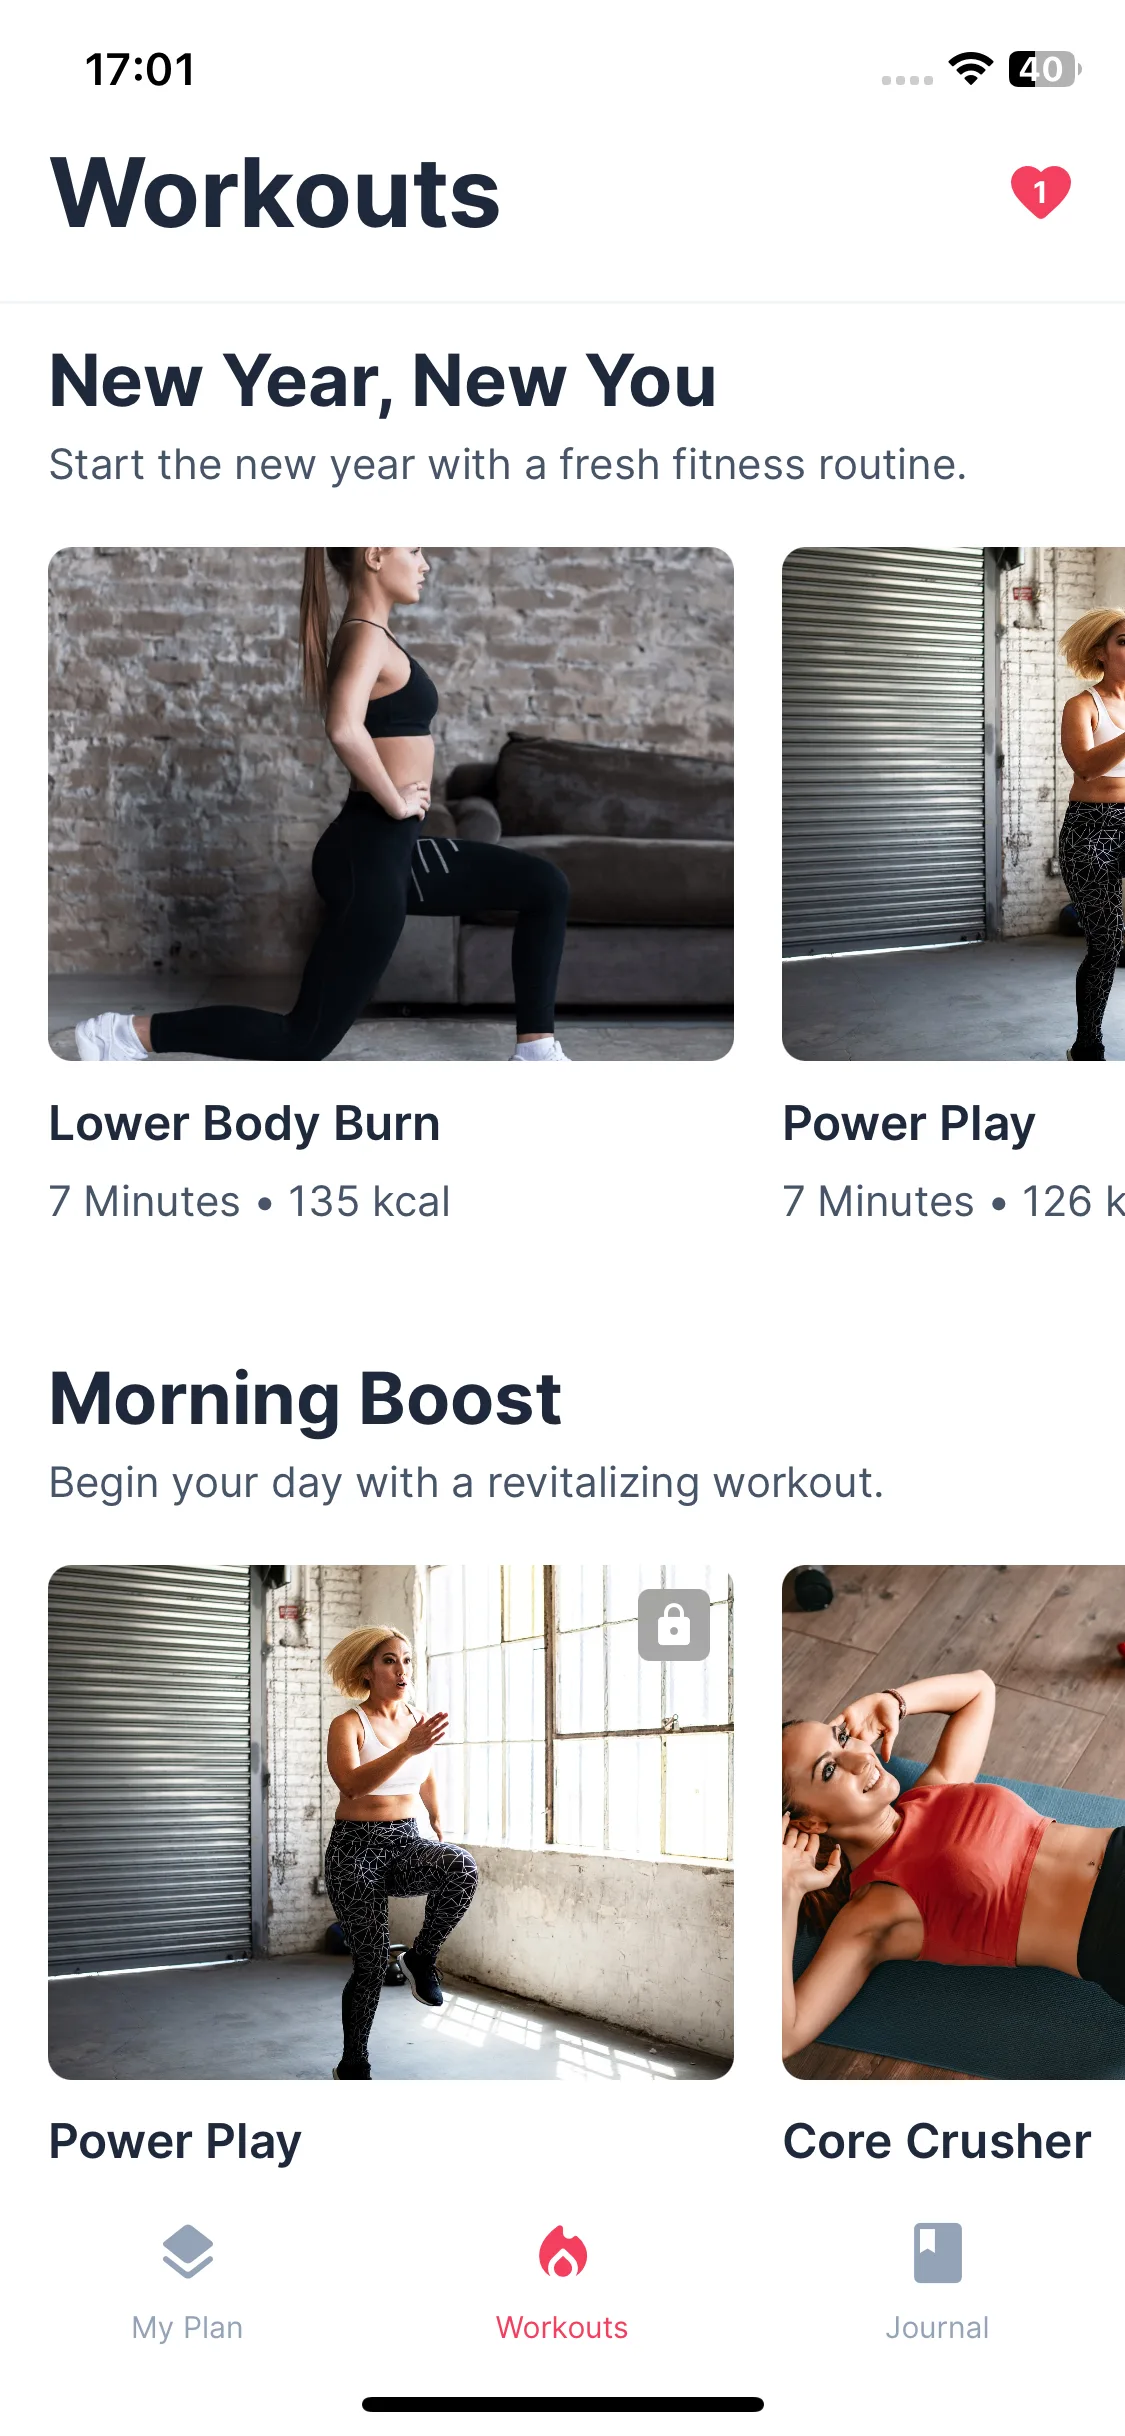Viewport: 1125px width, 2436px height.
Task: Open the Core Crusher workout image
Action: tap(953, 1822)
